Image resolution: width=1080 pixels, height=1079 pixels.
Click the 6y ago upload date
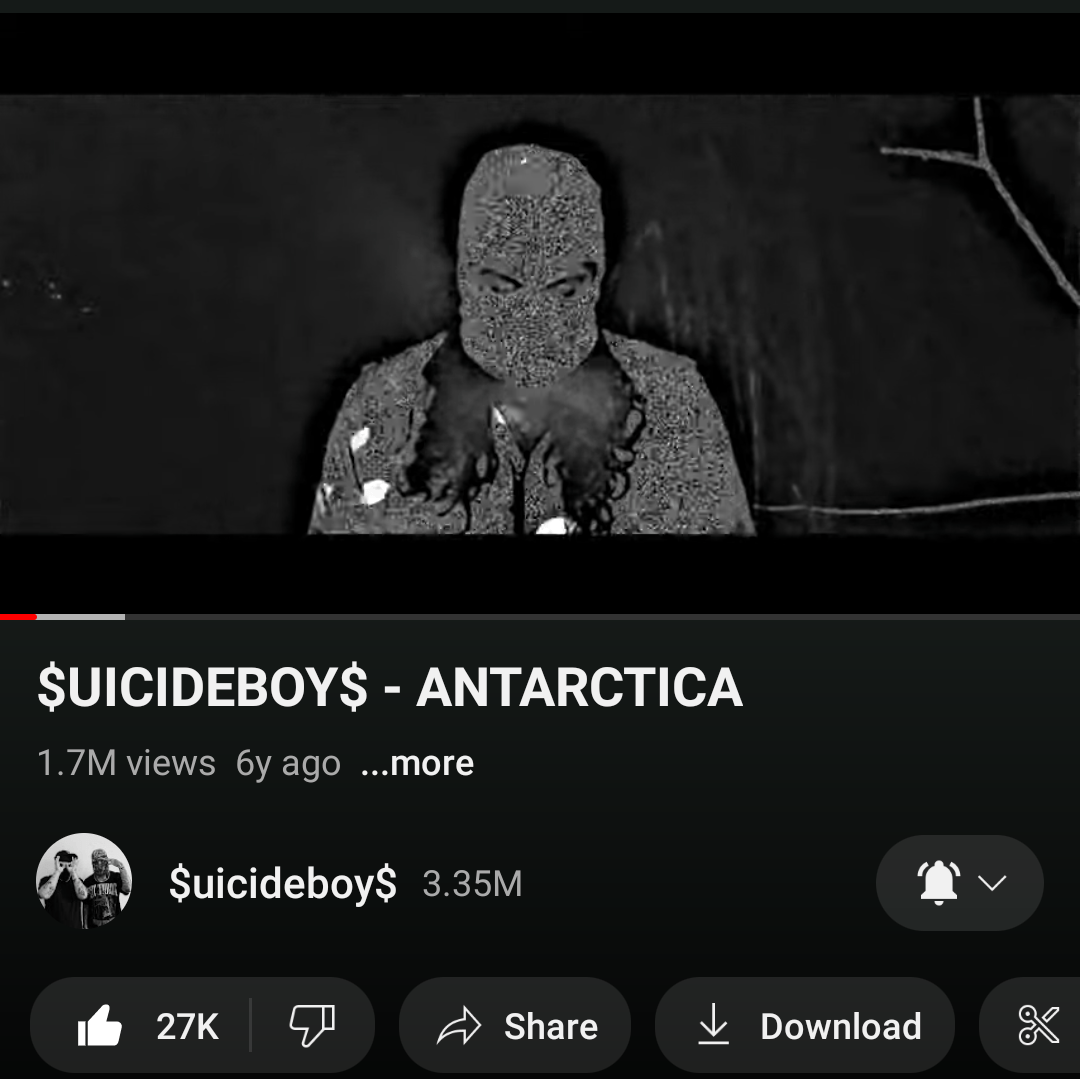click(x=288, y=764)
